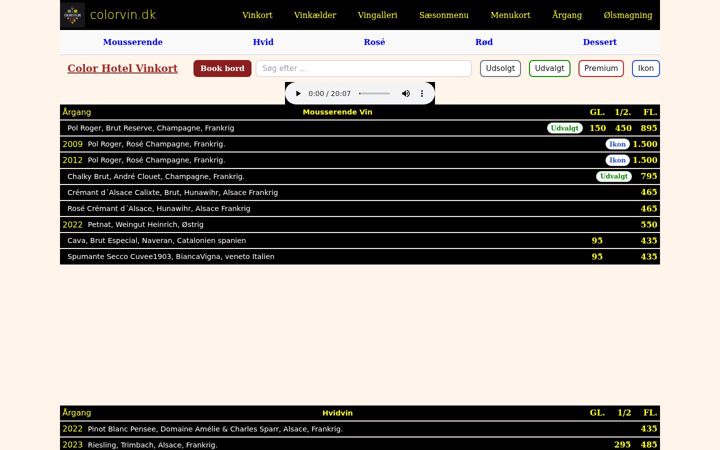Jump to Rosé wine section
Screen dimensions: 720x450
click(x=374, y=42)
